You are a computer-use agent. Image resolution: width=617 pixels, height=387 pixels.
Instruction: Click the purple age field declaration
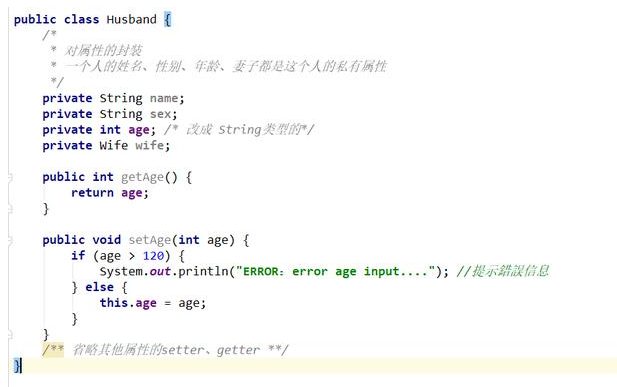point(139,130)
